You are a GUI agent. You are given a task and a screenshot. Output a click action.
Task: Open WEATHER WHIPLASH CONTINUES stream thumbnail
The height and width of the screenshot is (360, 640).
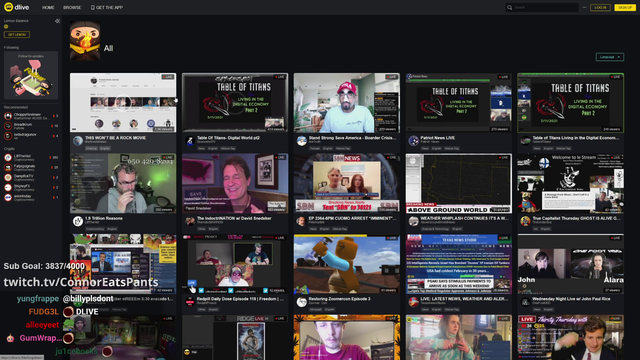coord(458,183)
